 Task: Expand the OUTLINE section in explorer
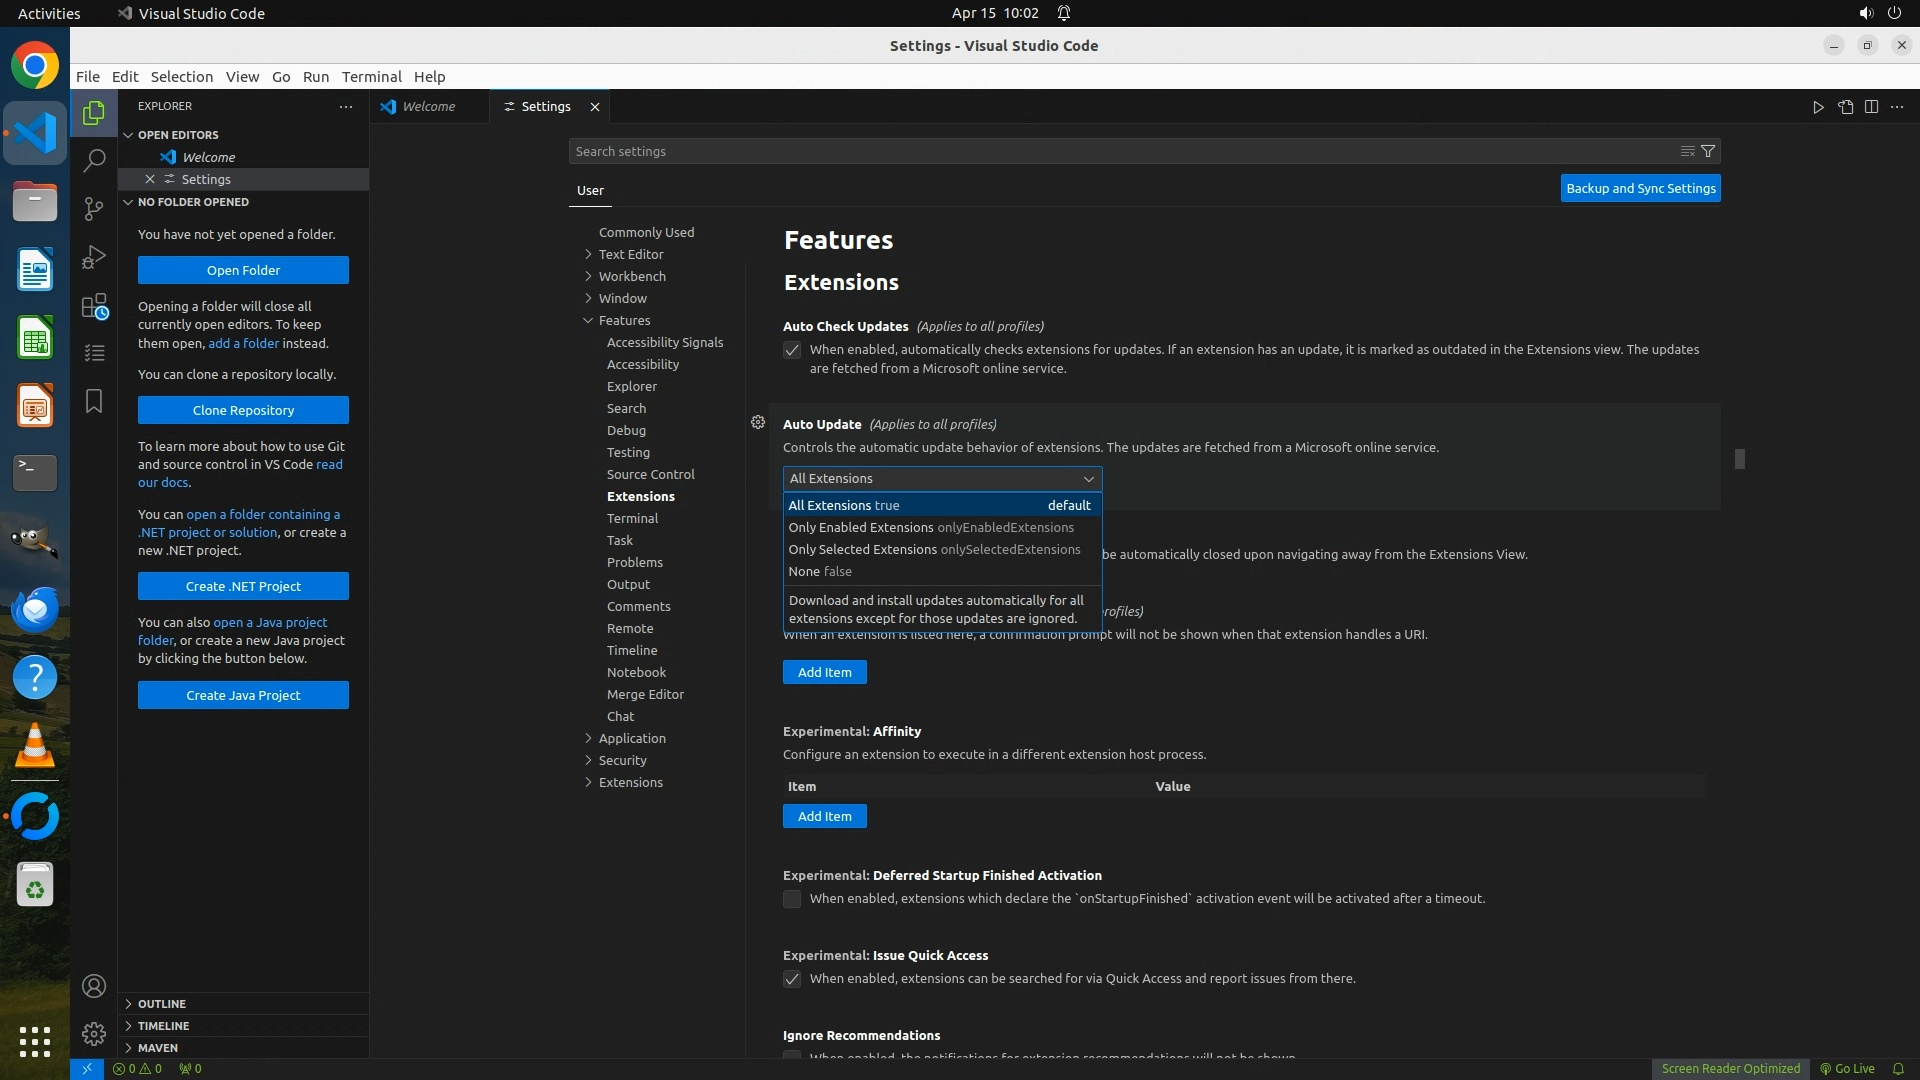(162, 1003)
